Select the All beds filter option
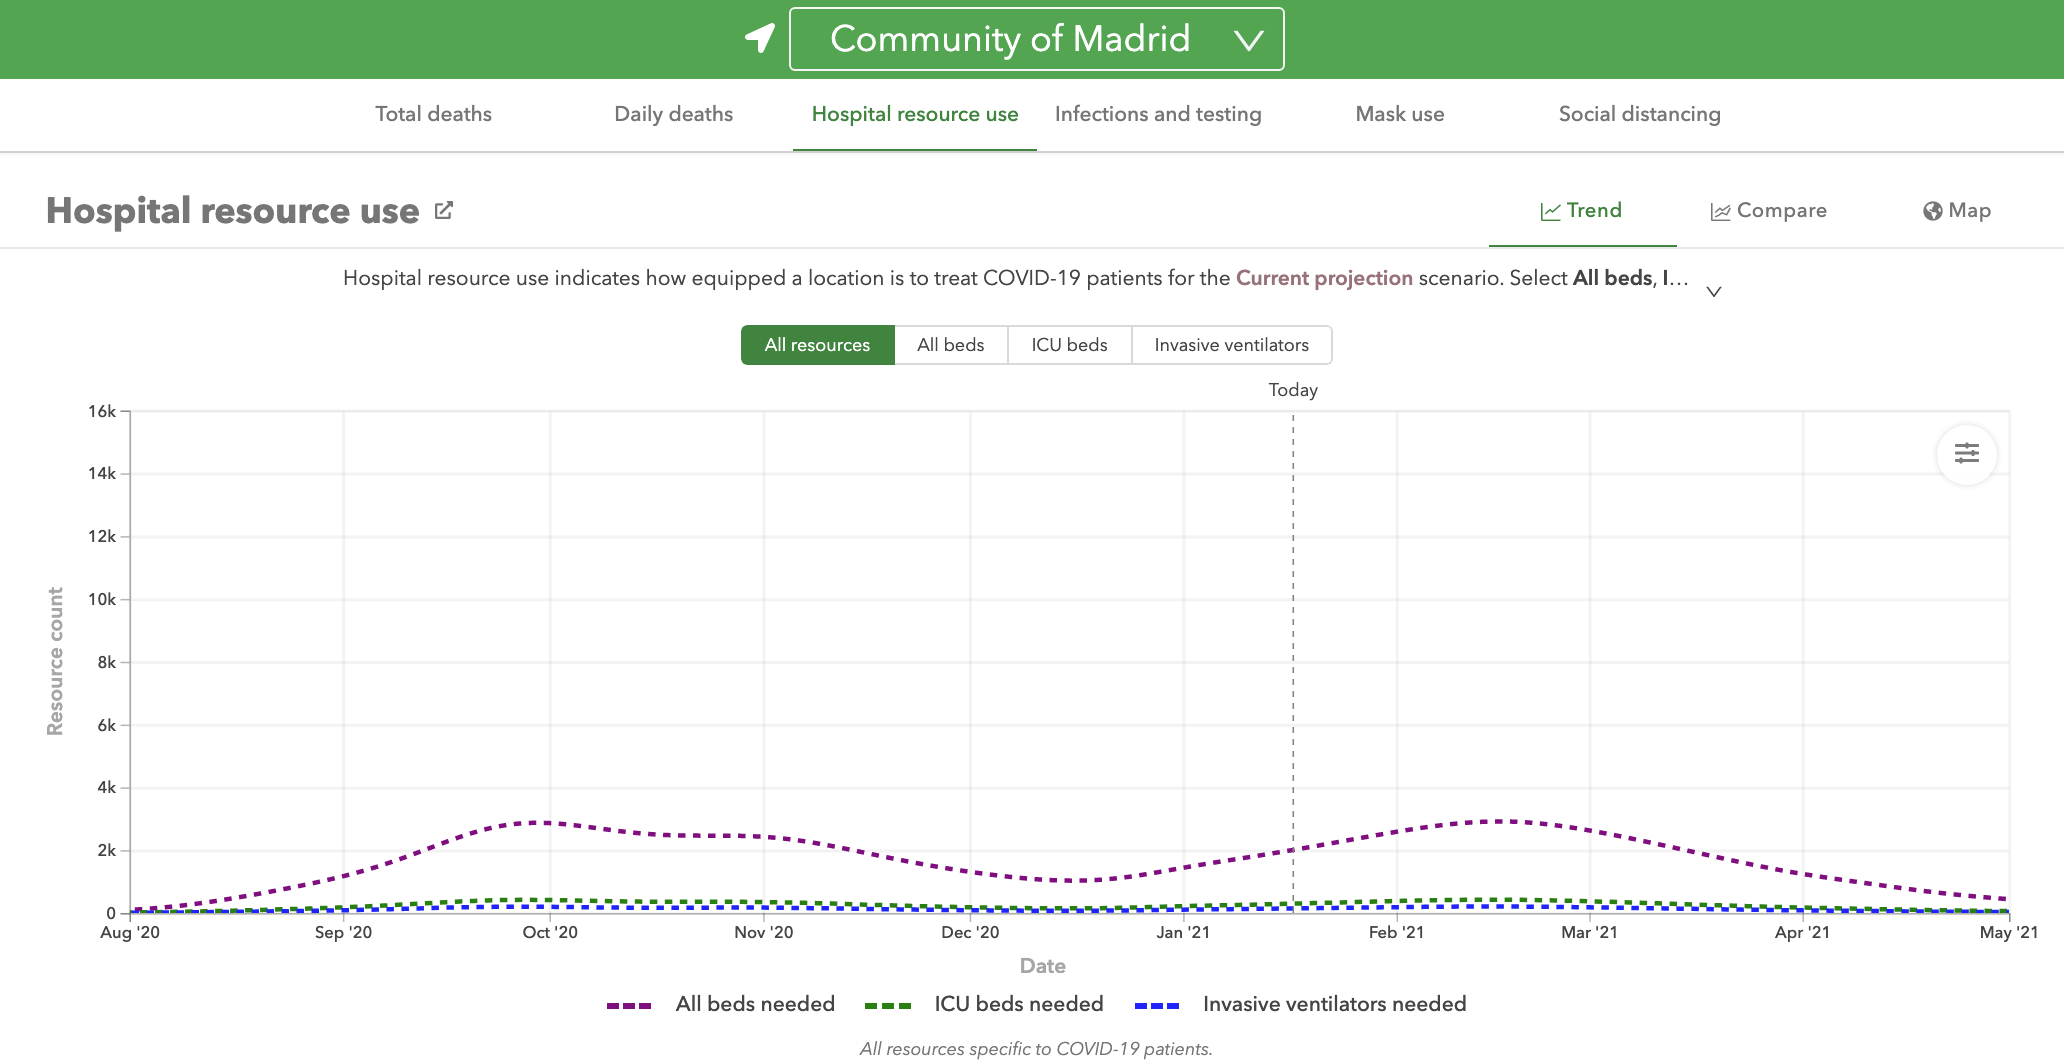2064x1063 pixels. click(x=950, y=344)
